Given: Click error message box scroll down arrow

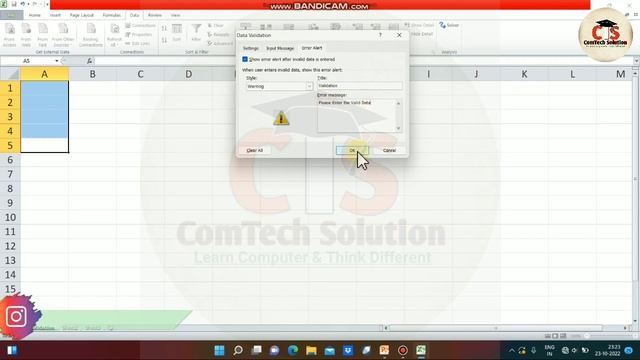Looking at the screenshot, I should pyautogui.click(x=398, y=129).
